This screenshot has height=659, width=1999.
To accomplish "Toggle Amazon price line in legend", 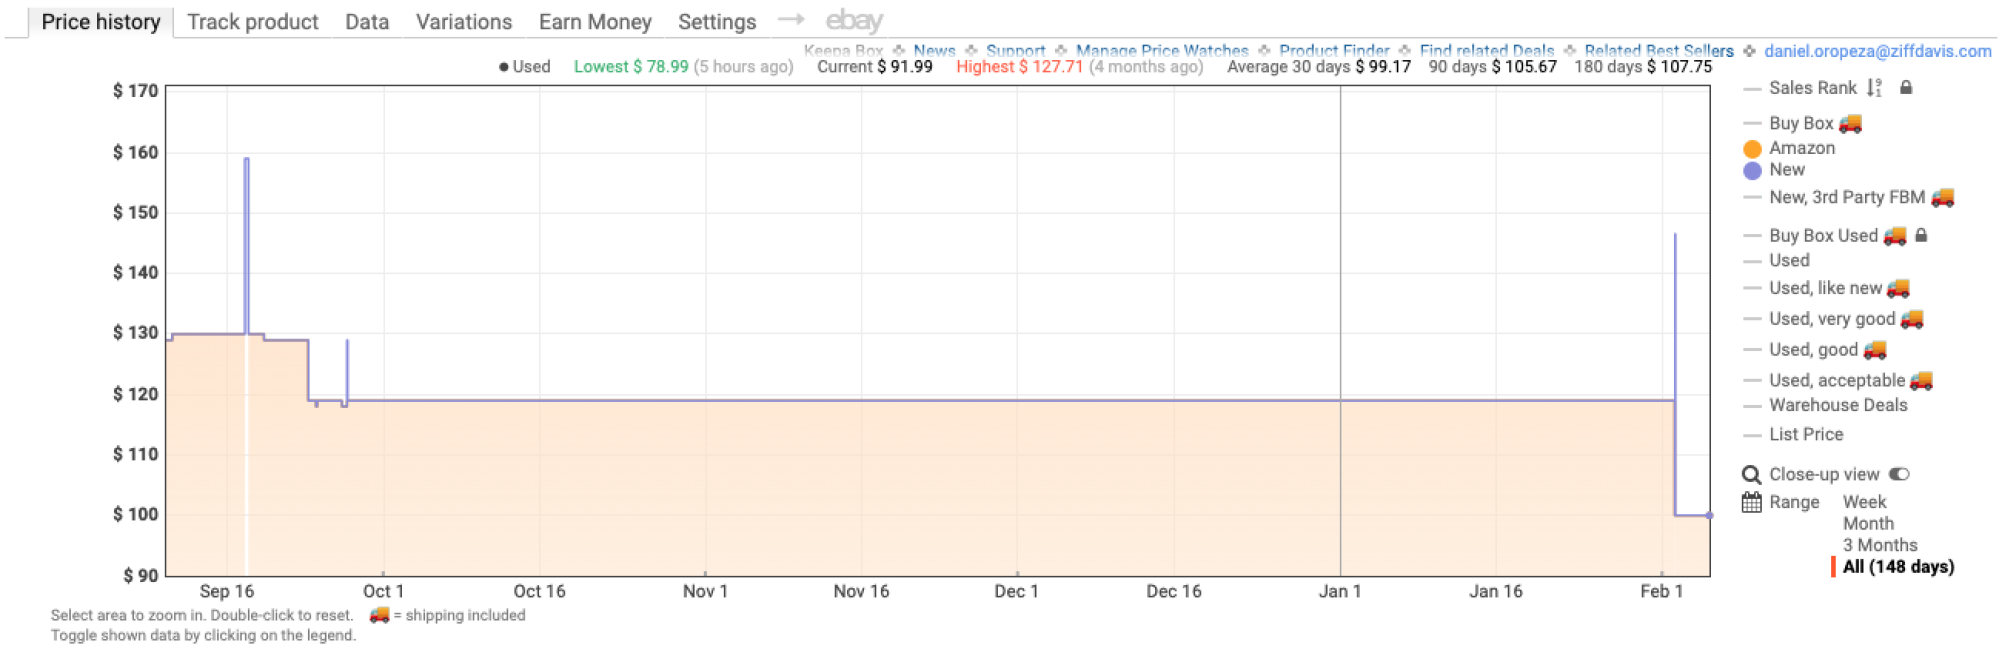I will click(1801, 148).
